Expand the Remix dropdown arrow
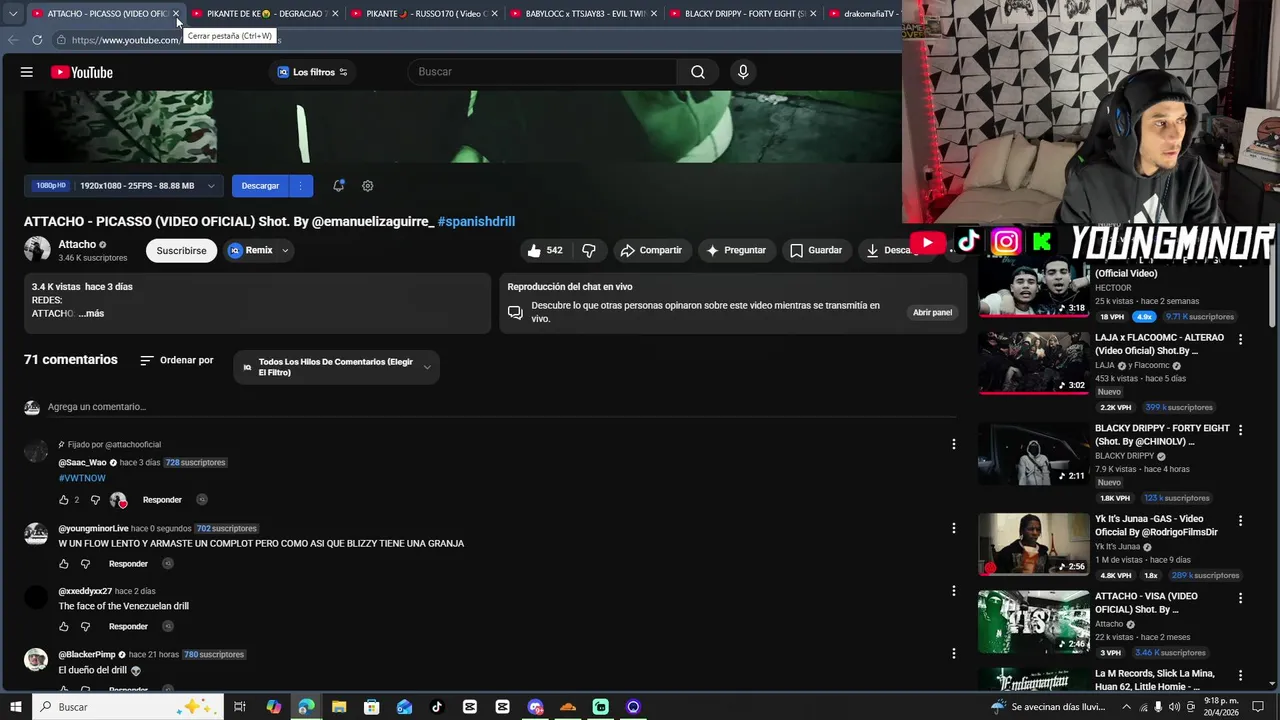The image size is (1280, 720). tap(285, 251)
